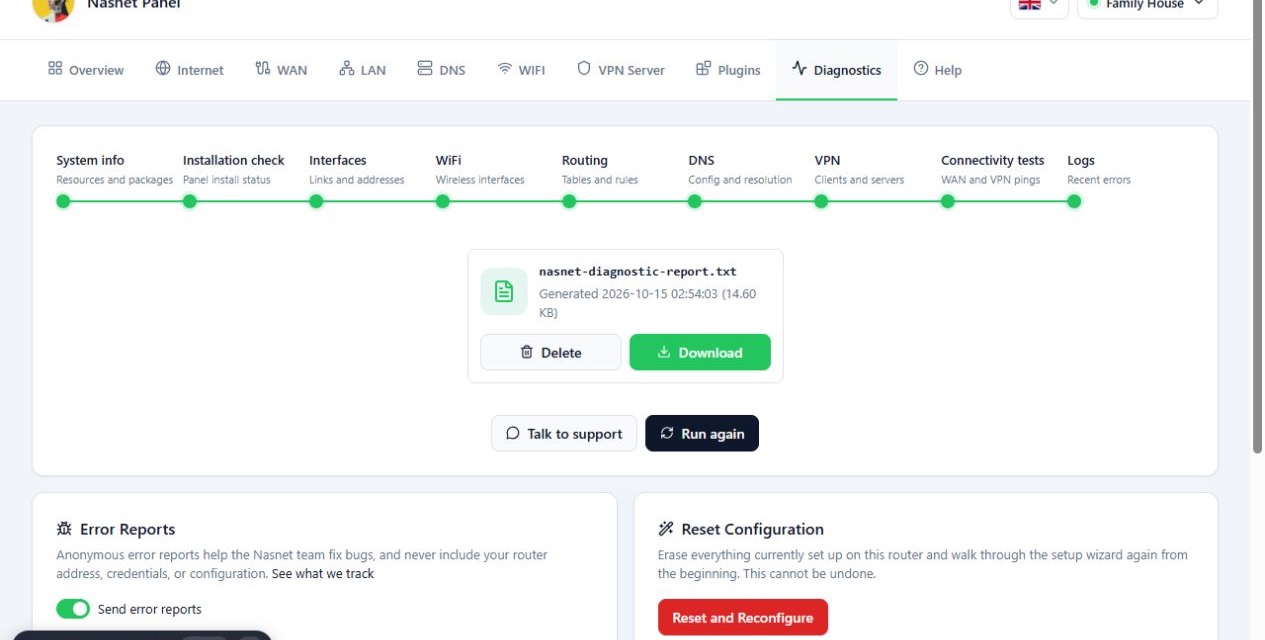Open the language flag dropdown
This screenshot has width=1265, height=640.
pyautogui.click(x=1039, y=5)
